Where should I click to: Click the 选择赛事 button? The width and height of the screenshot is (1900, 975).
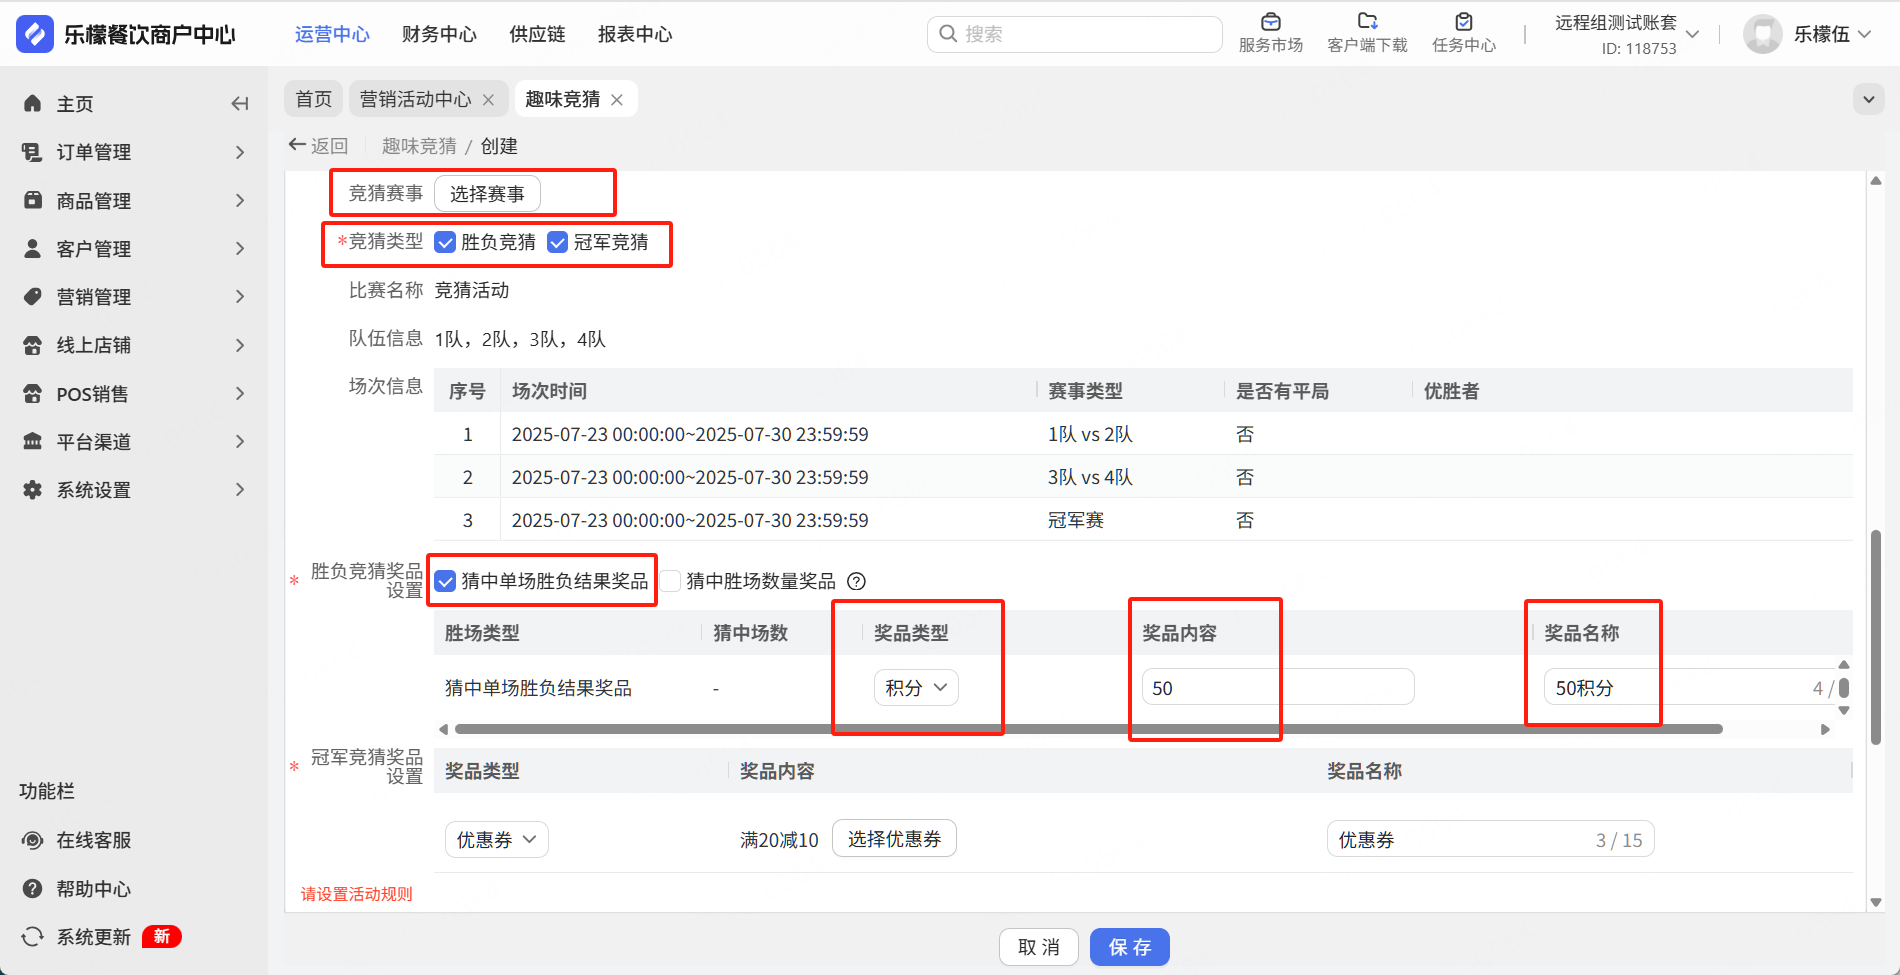click(487, 194)
